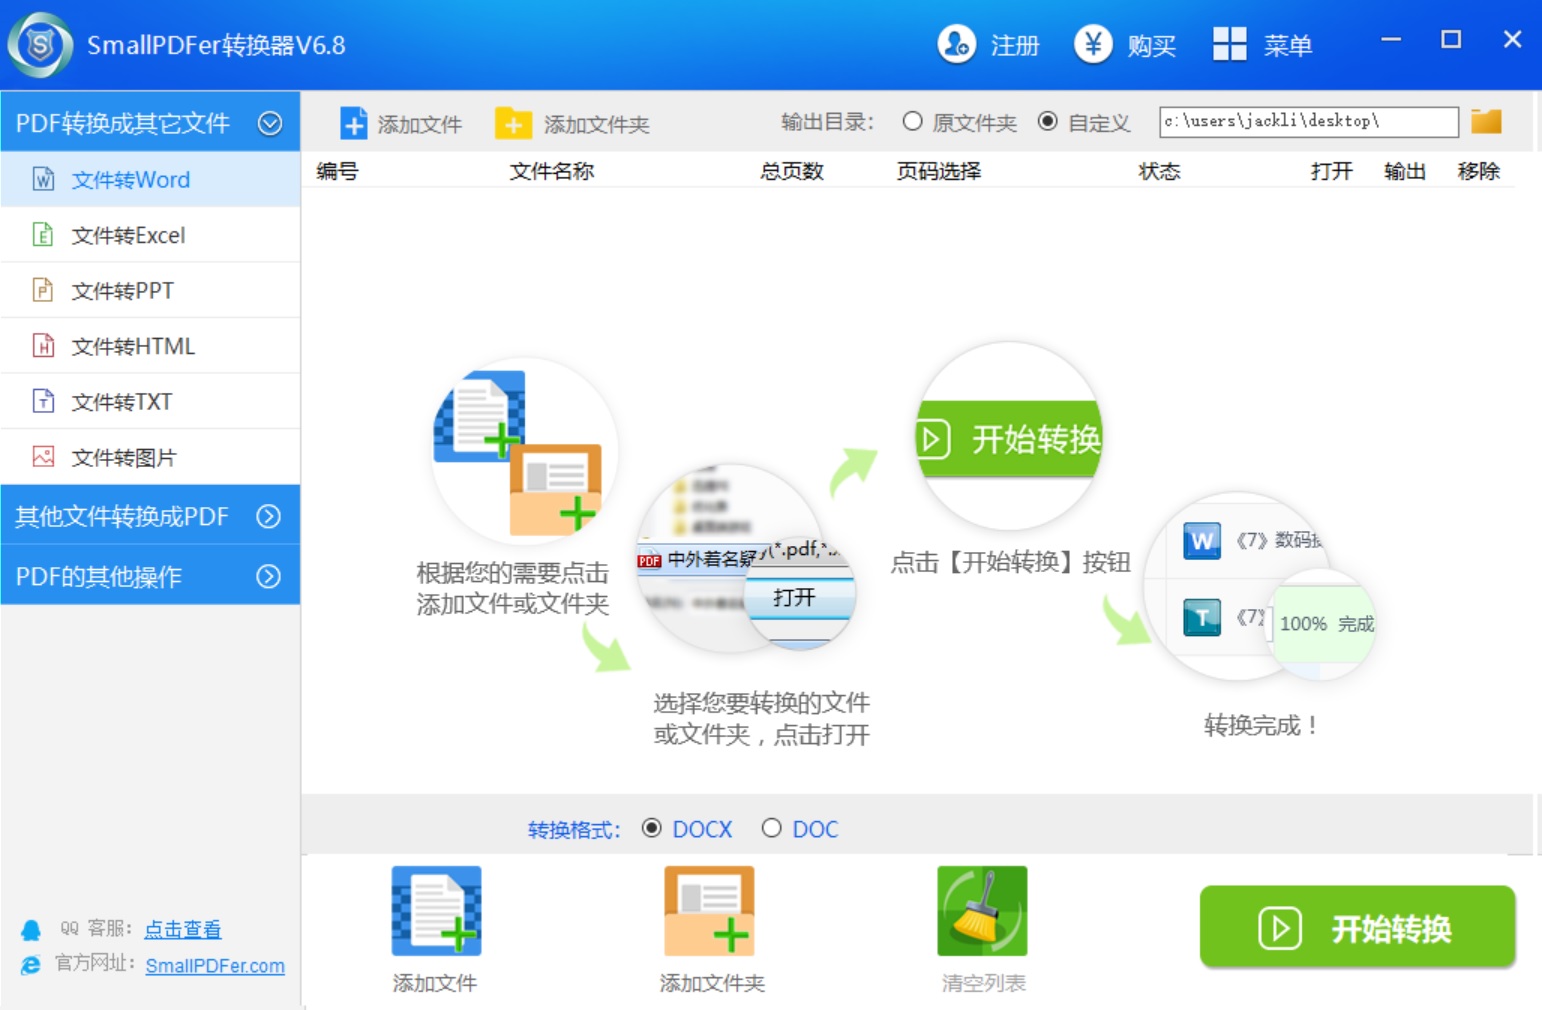Click the guide's 开始转换 illustration circle
The image size is (1542, 1010).
click(1009, 436)
